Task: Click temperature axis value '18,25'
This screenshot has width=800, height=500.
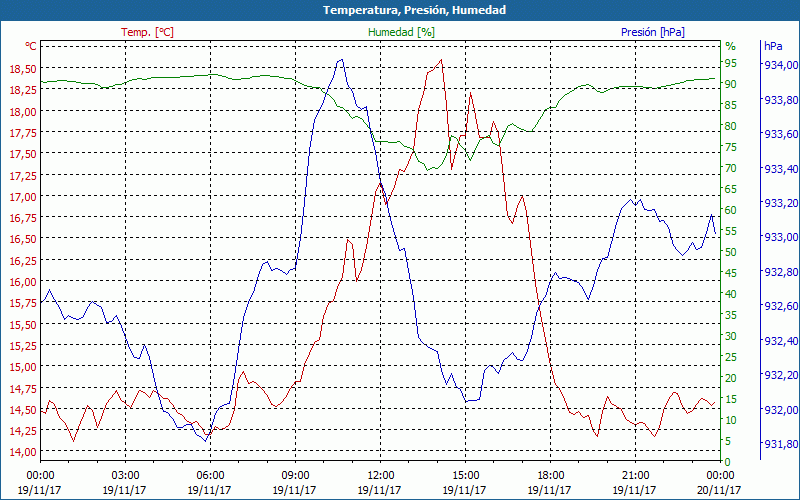Action: coord(22,90)
